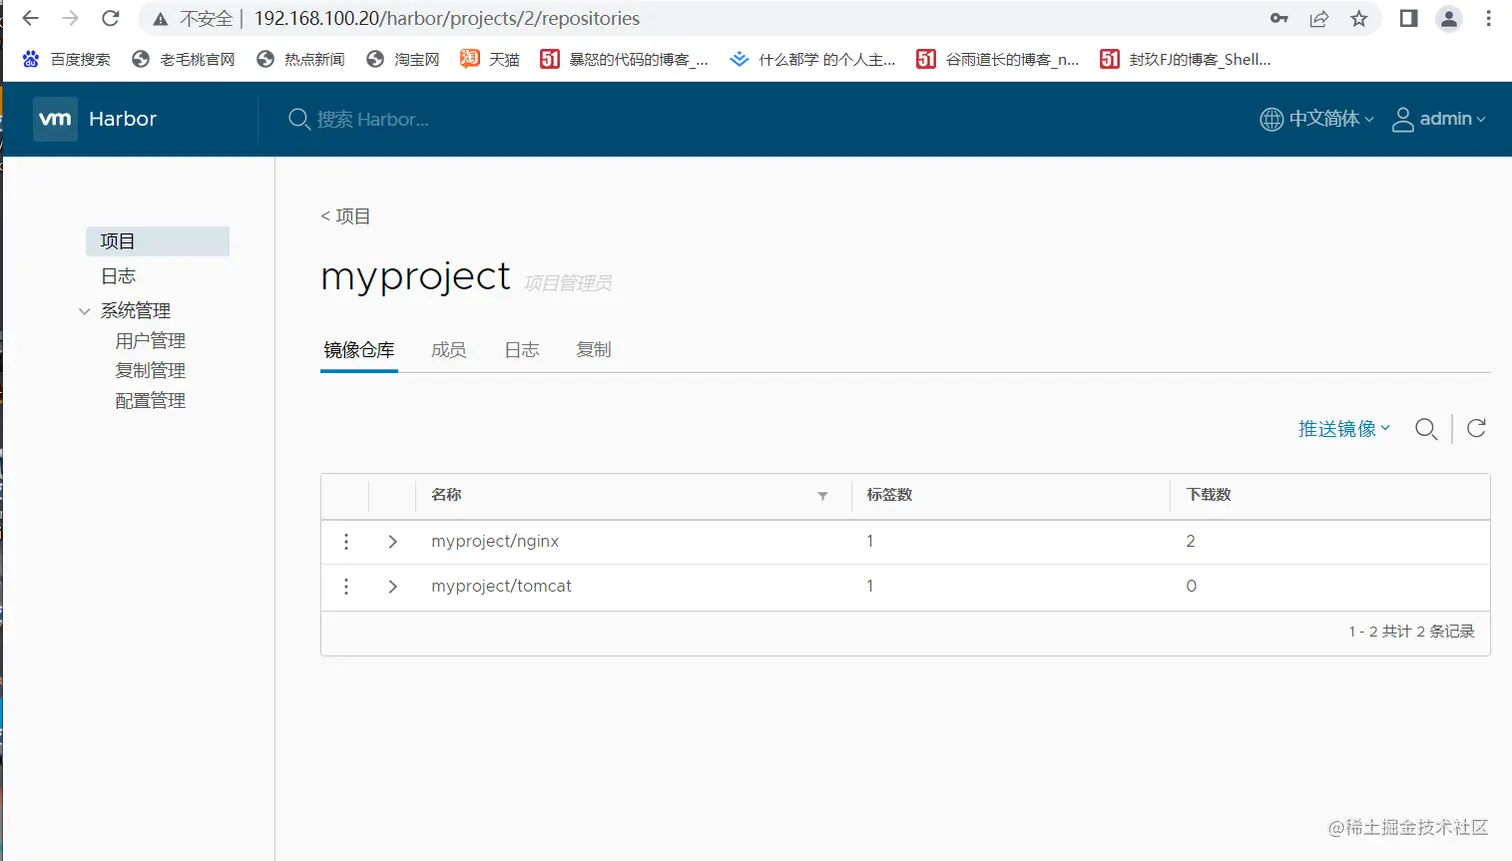Click the Harbor title text in header
Image resolution: width=1512 pixels, height=861 pixels.
coord(123,119)
